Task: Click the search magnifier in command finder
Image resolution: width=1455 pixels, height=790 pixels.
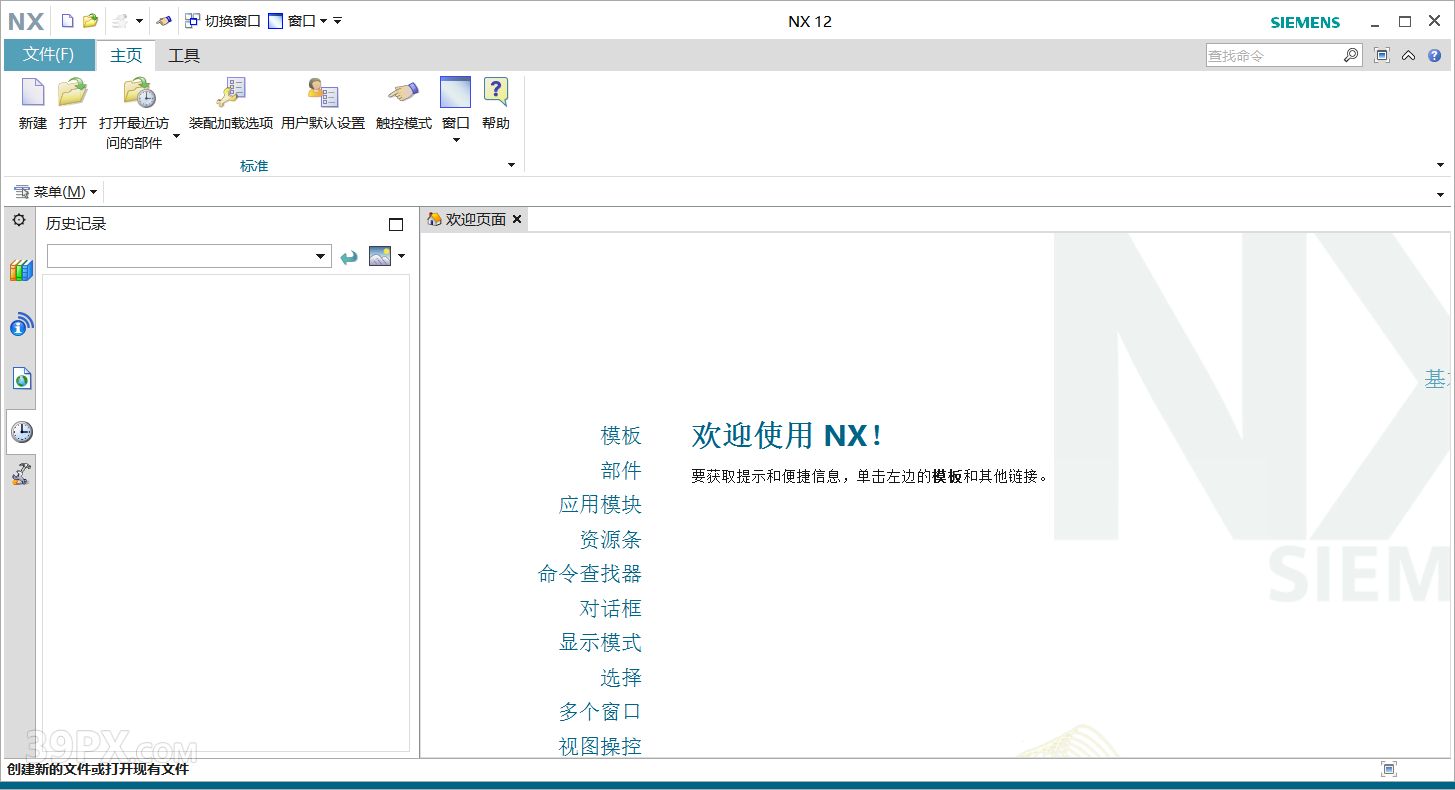Action: pyautogui.click(x=1351, y=56)
